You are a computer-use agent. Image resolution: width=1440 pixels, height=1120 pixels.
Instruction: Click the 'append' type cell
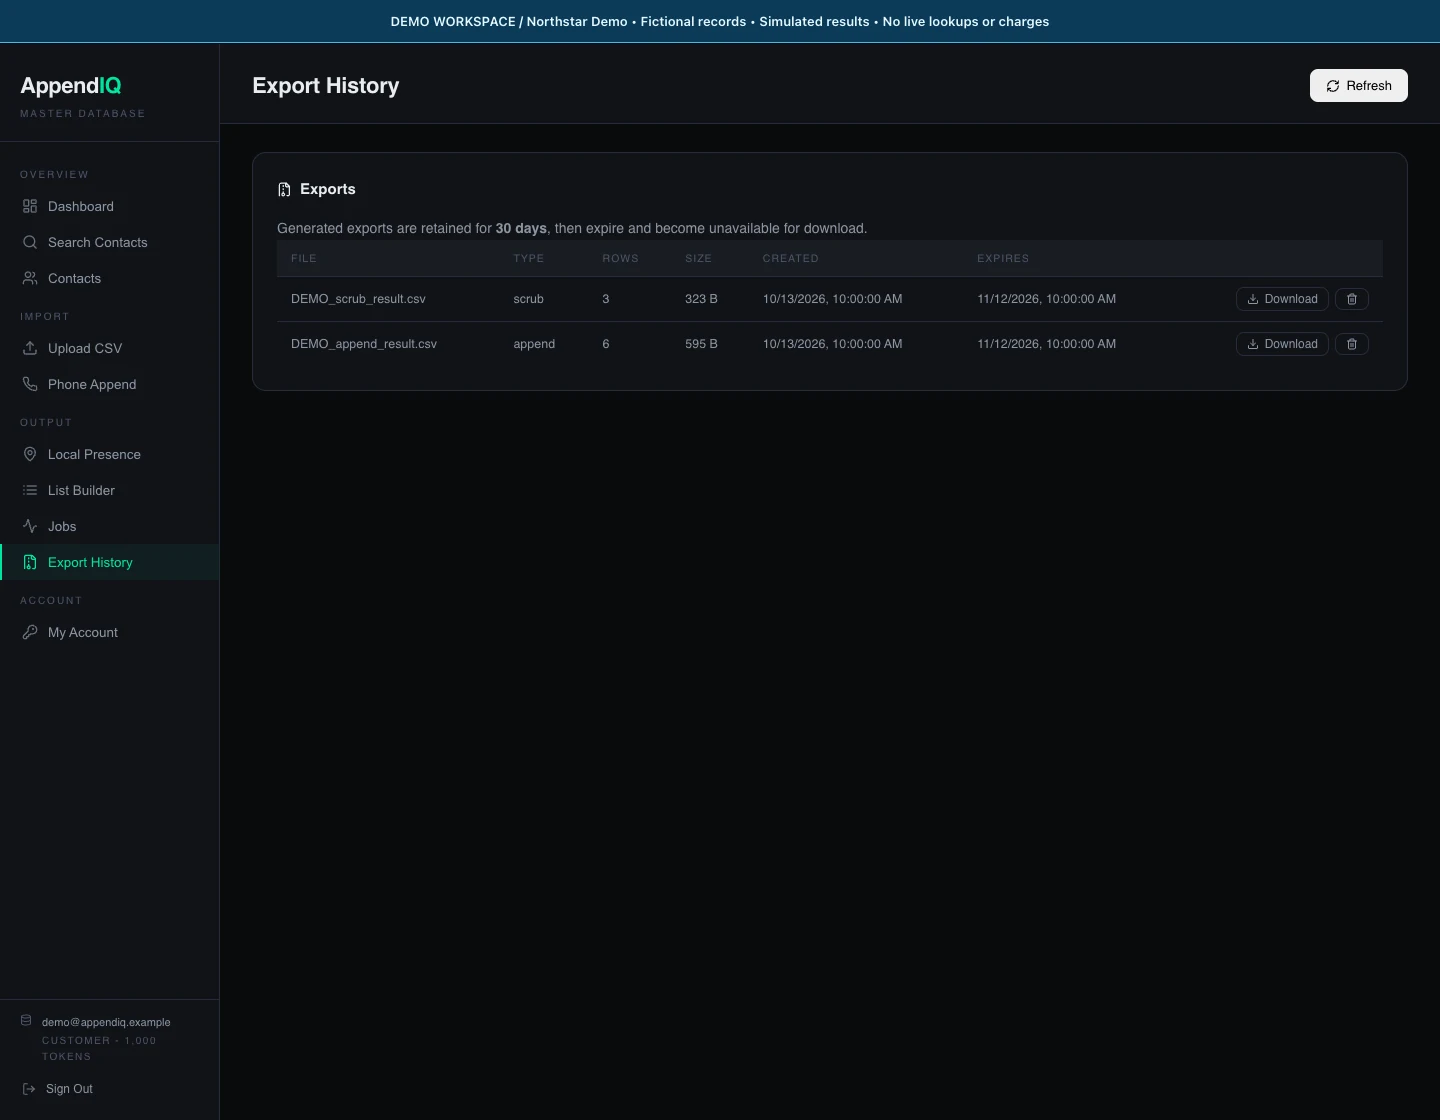(x=534, y=344)
